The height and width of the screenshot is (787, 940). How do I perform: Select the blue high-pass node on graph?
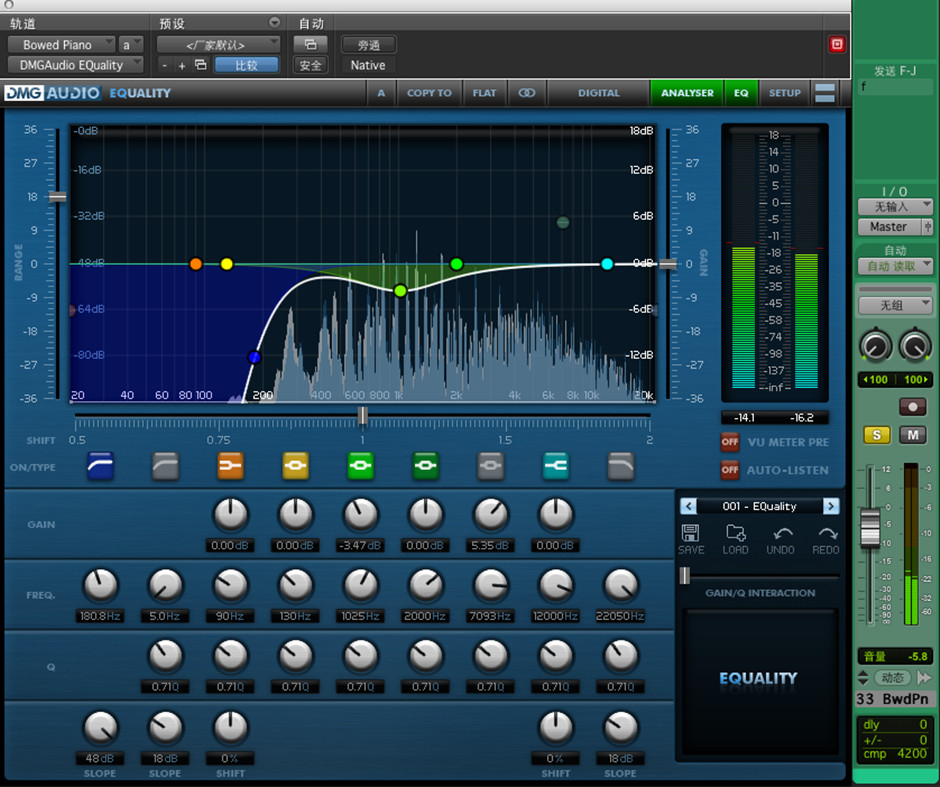pyautogui.click(x=255, y=357)
